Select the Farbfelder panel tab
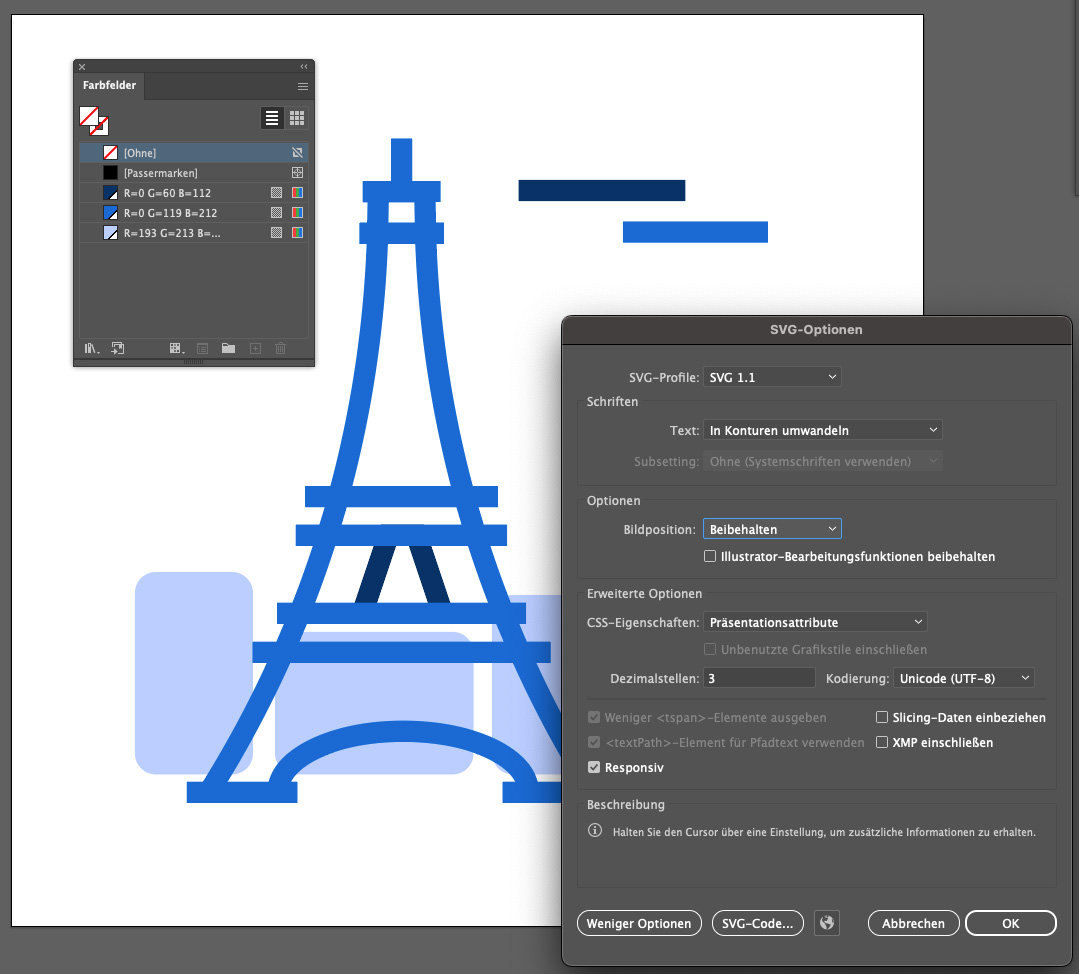The width and height of the screenshot is (1079, 974). click(109, 86)
